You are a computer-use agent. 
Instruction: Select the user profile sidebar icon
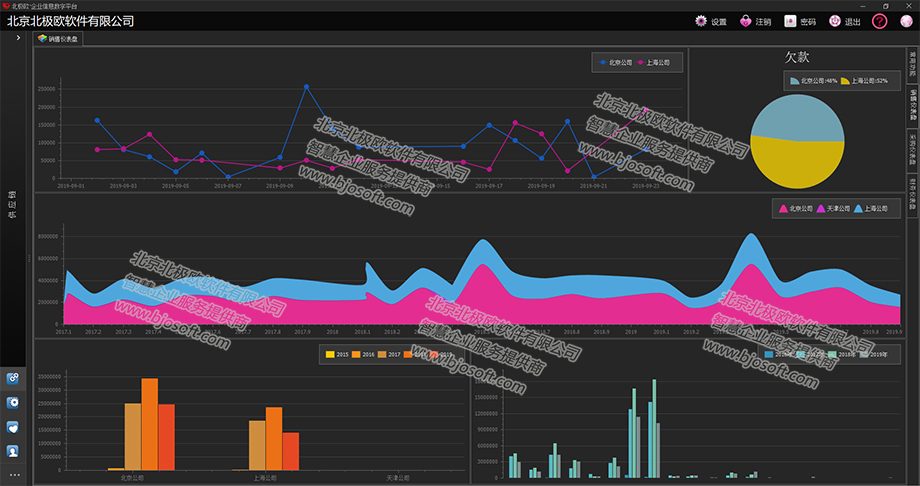click(12, 451)
